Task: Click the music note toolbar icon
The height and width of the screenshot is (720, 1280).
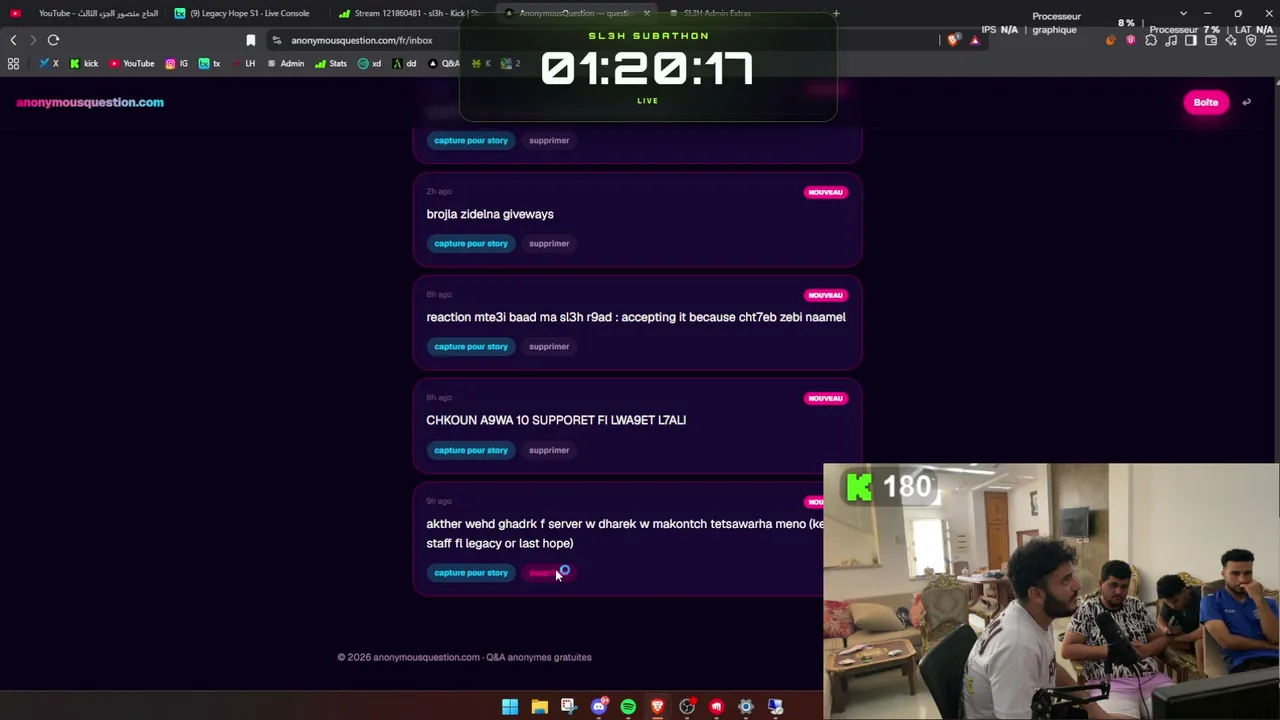Action: point(1171,40)
